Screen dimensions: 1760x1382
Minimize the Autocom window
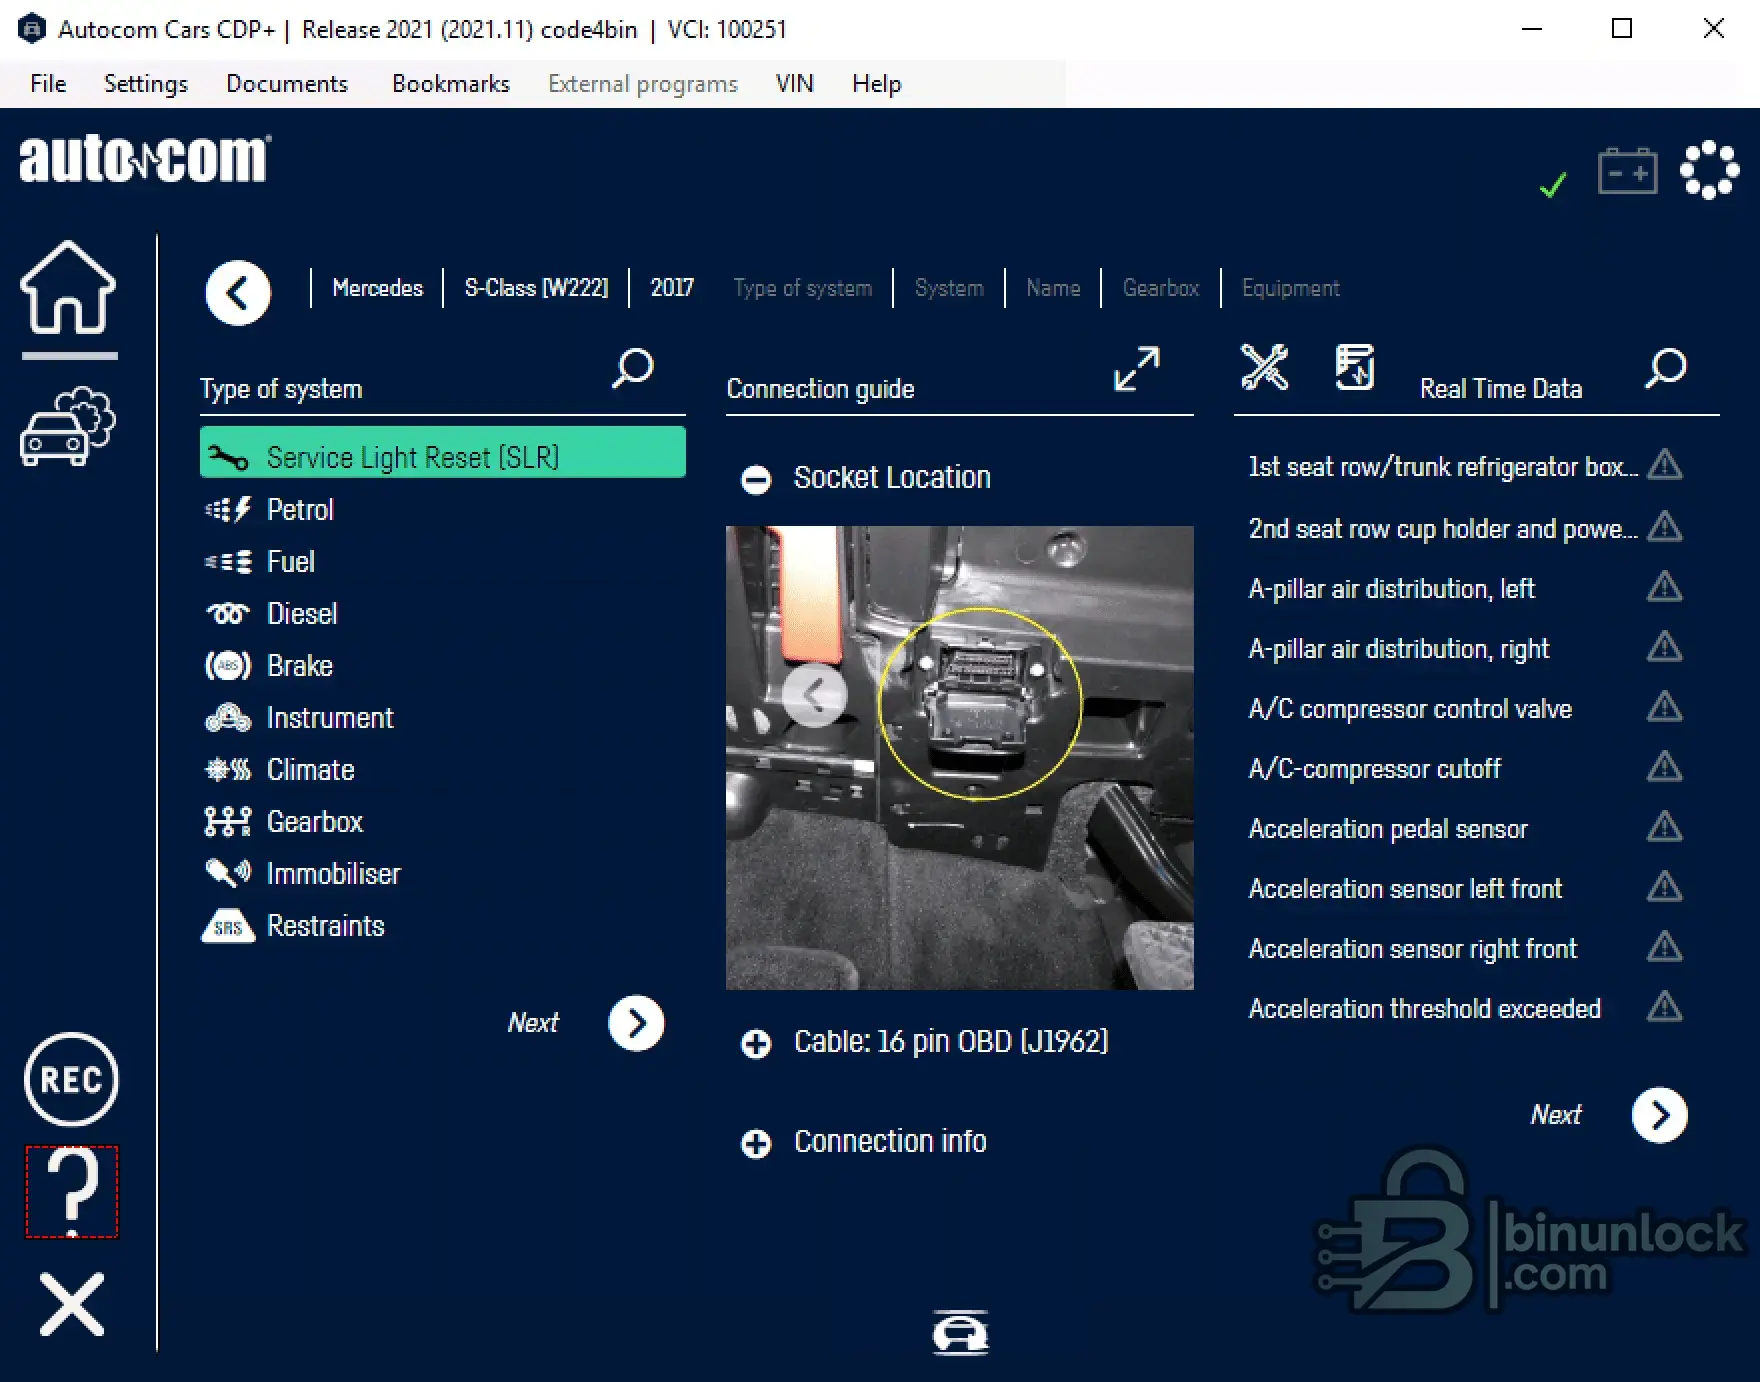click(x=1532, y=29)
